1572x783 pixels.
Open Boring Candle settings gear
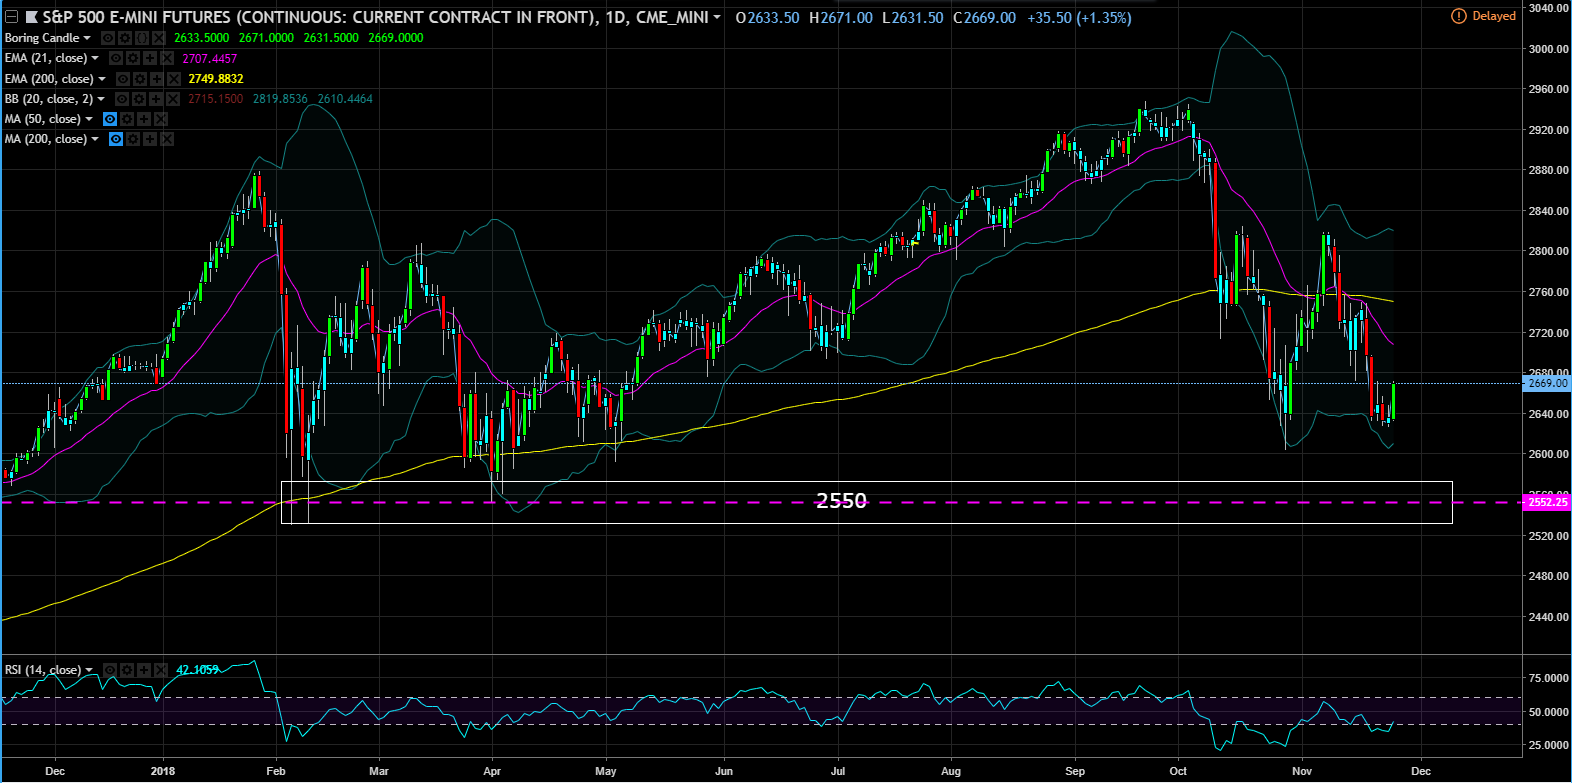click(125, 38)
